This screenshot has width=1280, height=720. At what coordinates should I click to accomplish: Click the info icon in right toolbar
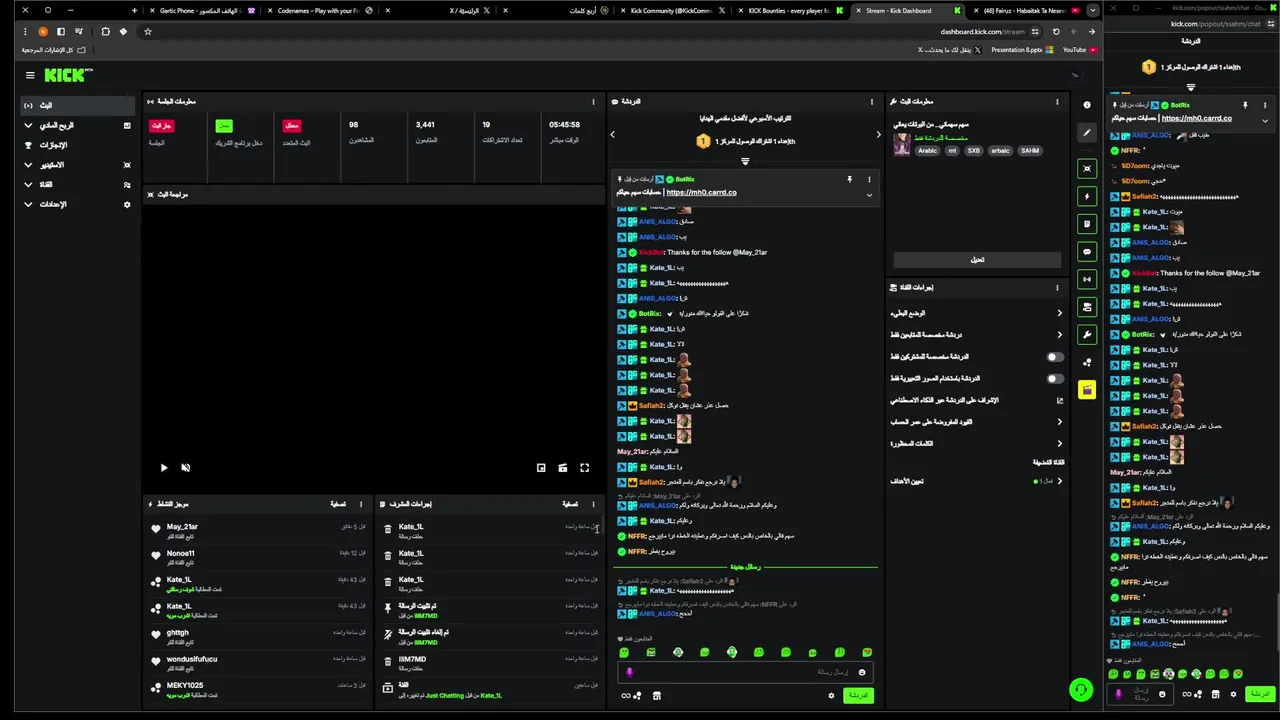pyautogui.click(x=1087, y=104)
